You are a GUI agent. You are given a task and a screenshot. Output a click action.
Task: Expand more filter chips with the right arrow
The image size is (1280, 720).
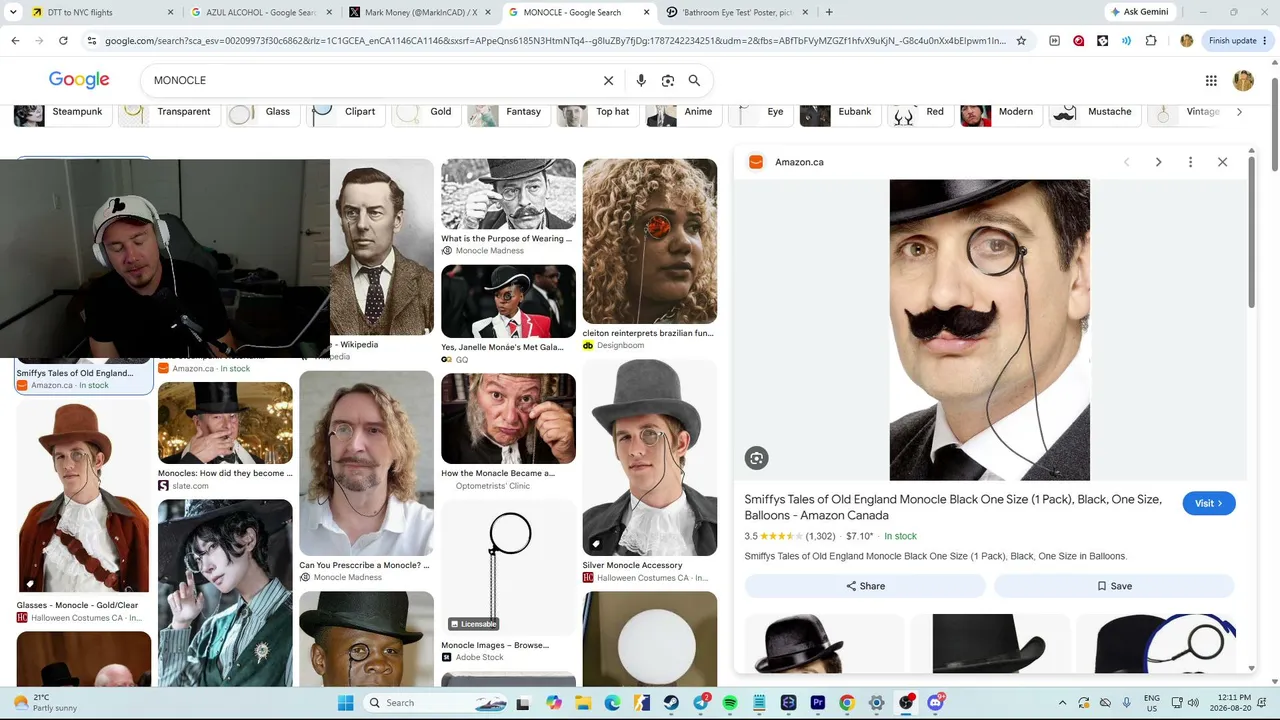tap(1239, 112)
